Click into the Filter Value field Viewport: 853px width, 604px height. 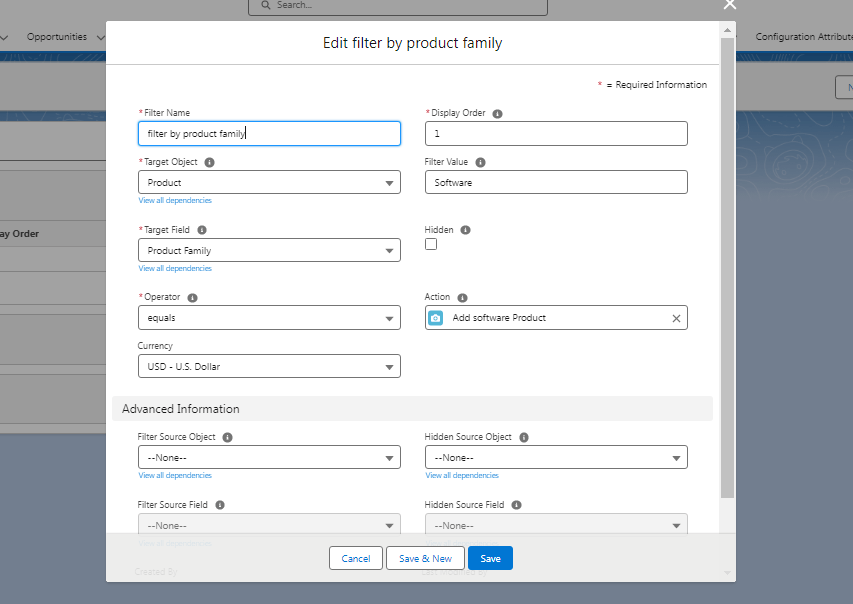tap(556, 183)
